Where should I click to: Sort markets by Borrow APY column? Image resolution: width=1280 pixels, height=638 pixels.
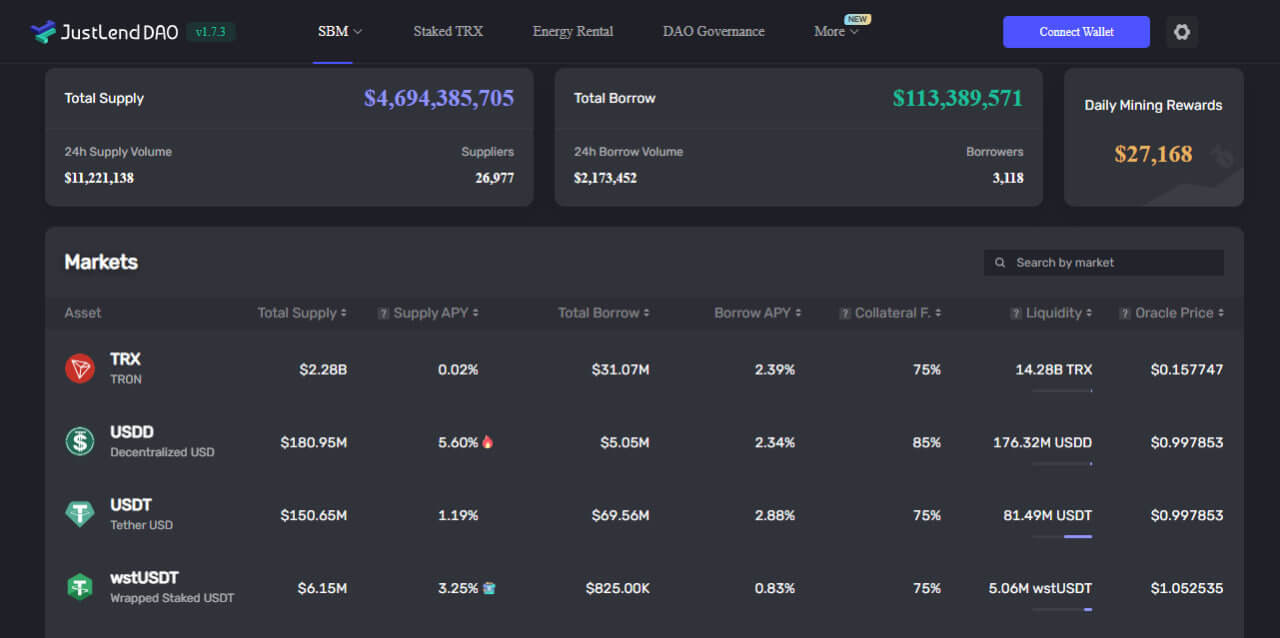point(758,313)
